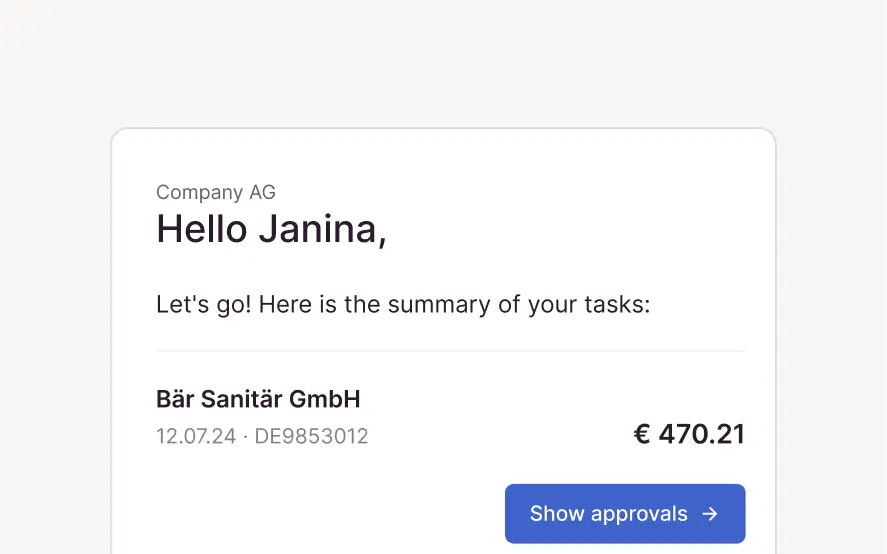Click the "approvals" word on blue button

(x=639, y=514)
